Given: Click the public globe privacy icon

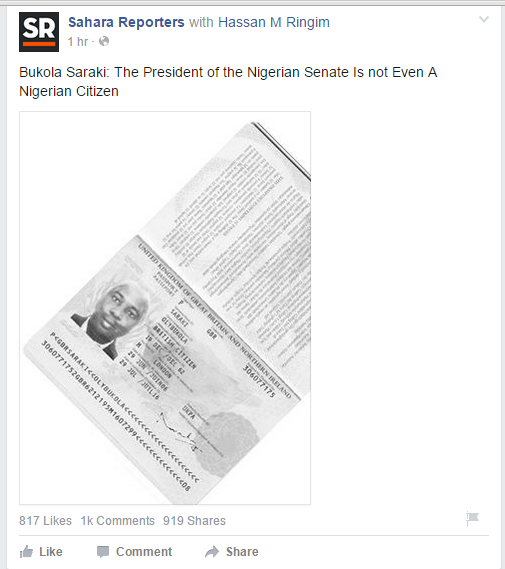Looking at the screenshot, I should click(104, 41).
